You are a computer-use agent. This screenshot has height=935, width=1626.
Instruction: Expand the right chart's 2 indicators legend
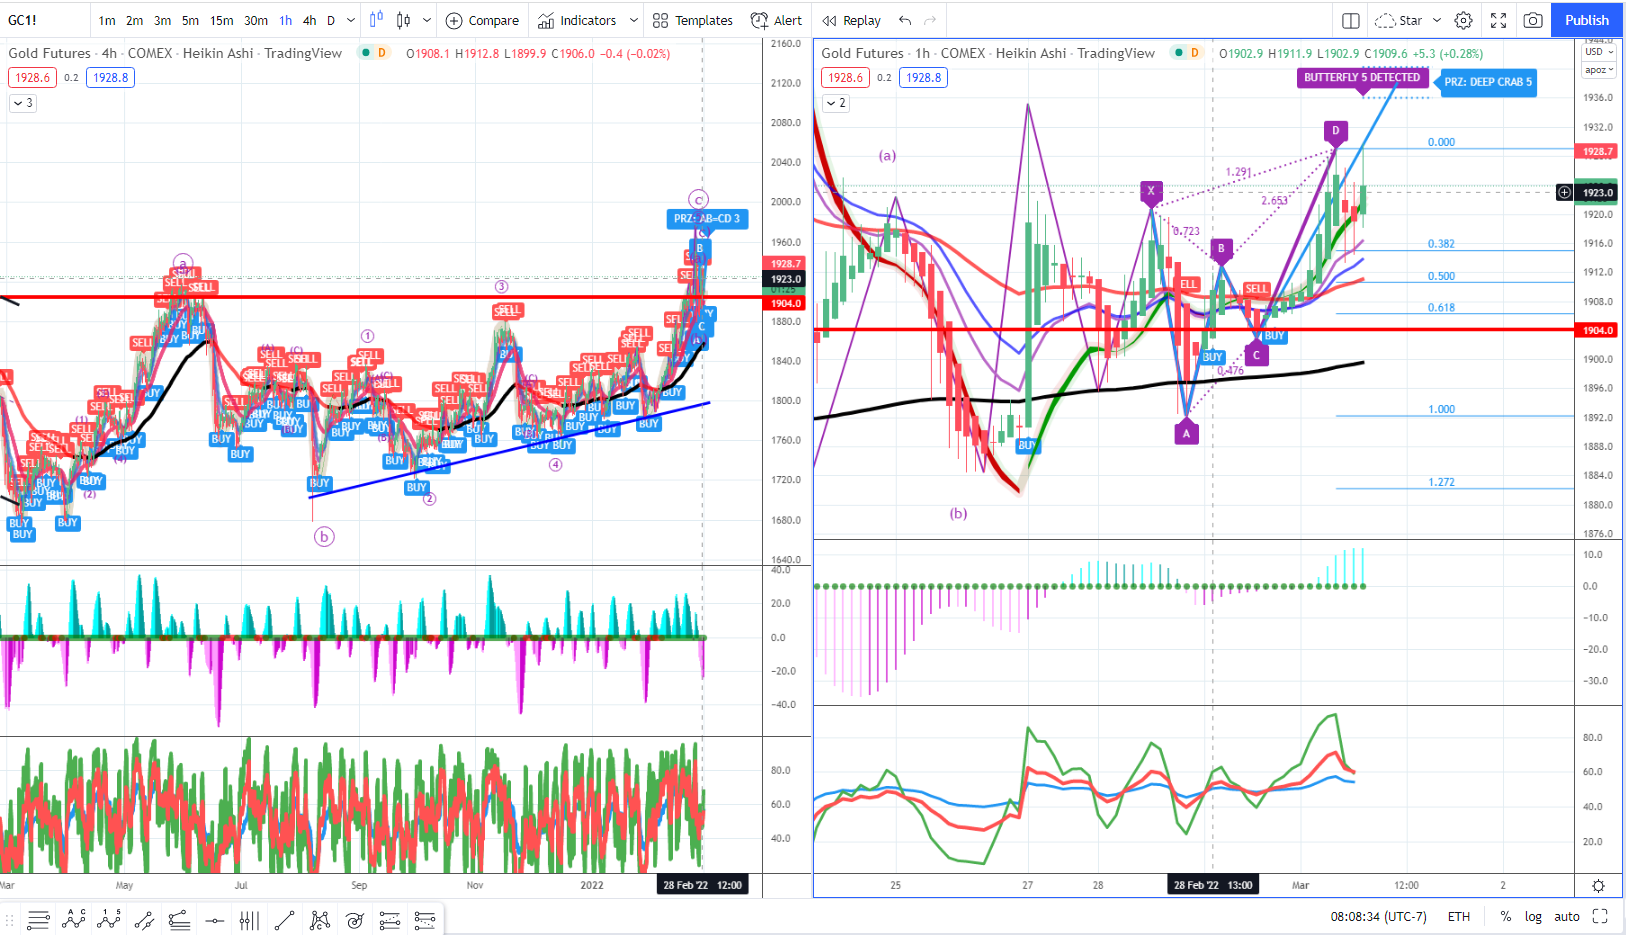[x=836, y=102]
